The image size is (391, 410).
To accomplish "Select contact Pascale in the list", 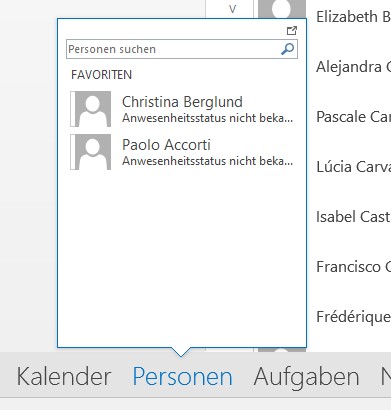I will tap(353, 117).
